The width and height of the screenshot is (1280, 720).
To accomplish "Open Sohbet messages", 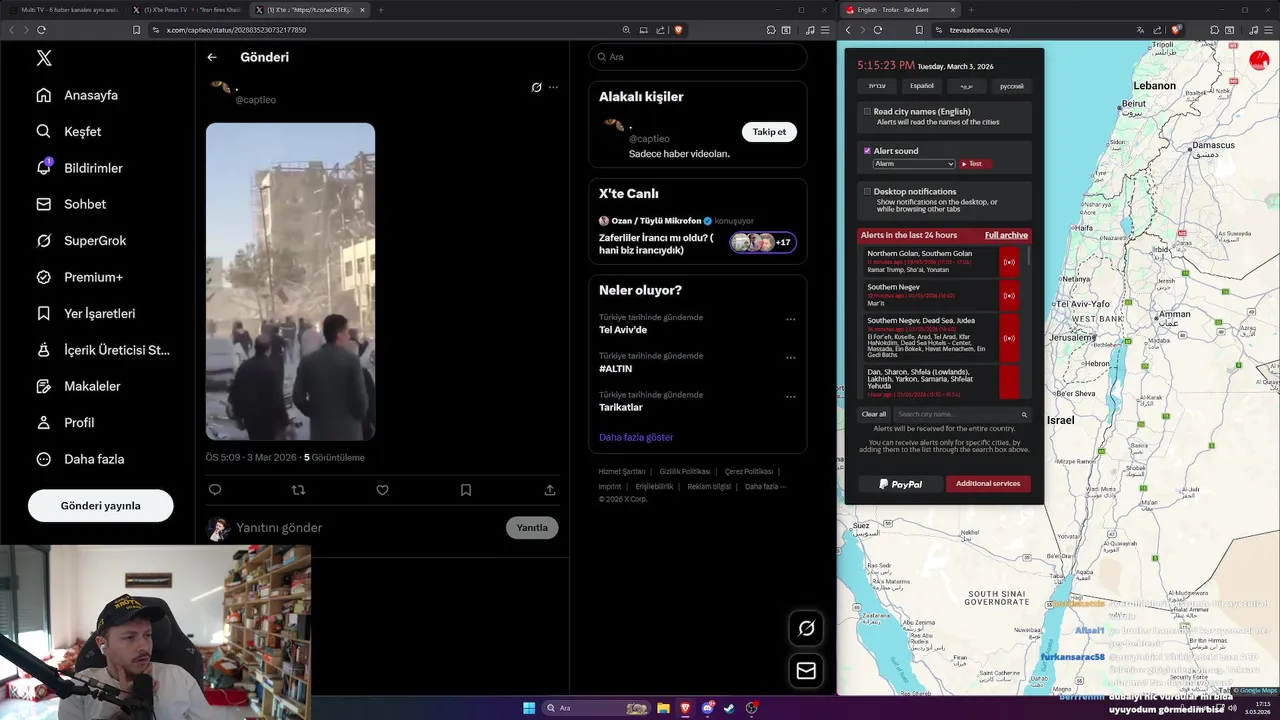I will point(71,204).
